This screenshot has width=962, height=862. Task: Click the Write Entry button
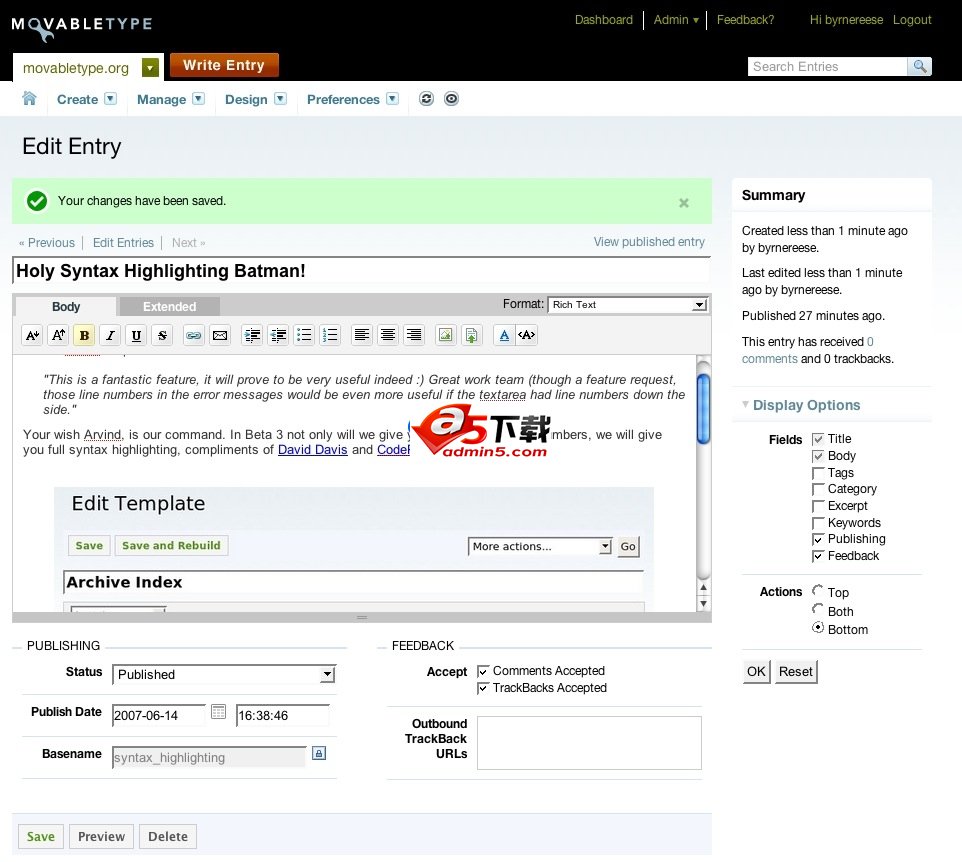224,65
